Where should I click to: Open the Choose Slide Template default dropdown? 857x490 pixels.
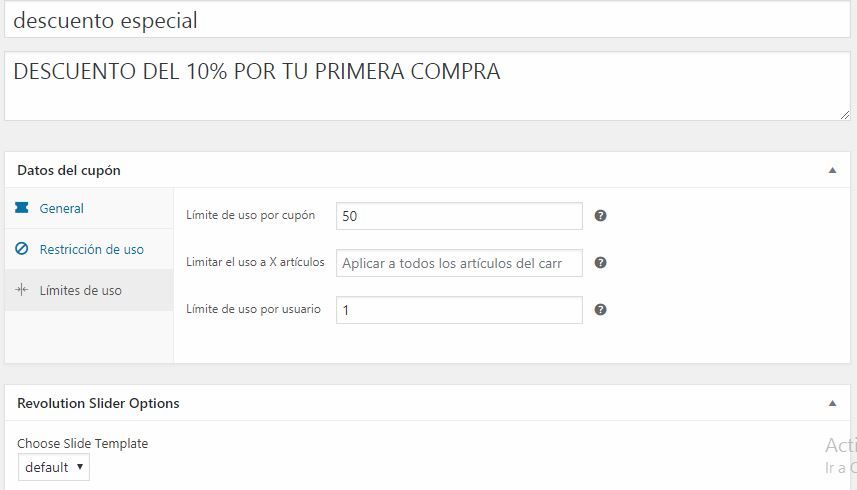point(54,468)
